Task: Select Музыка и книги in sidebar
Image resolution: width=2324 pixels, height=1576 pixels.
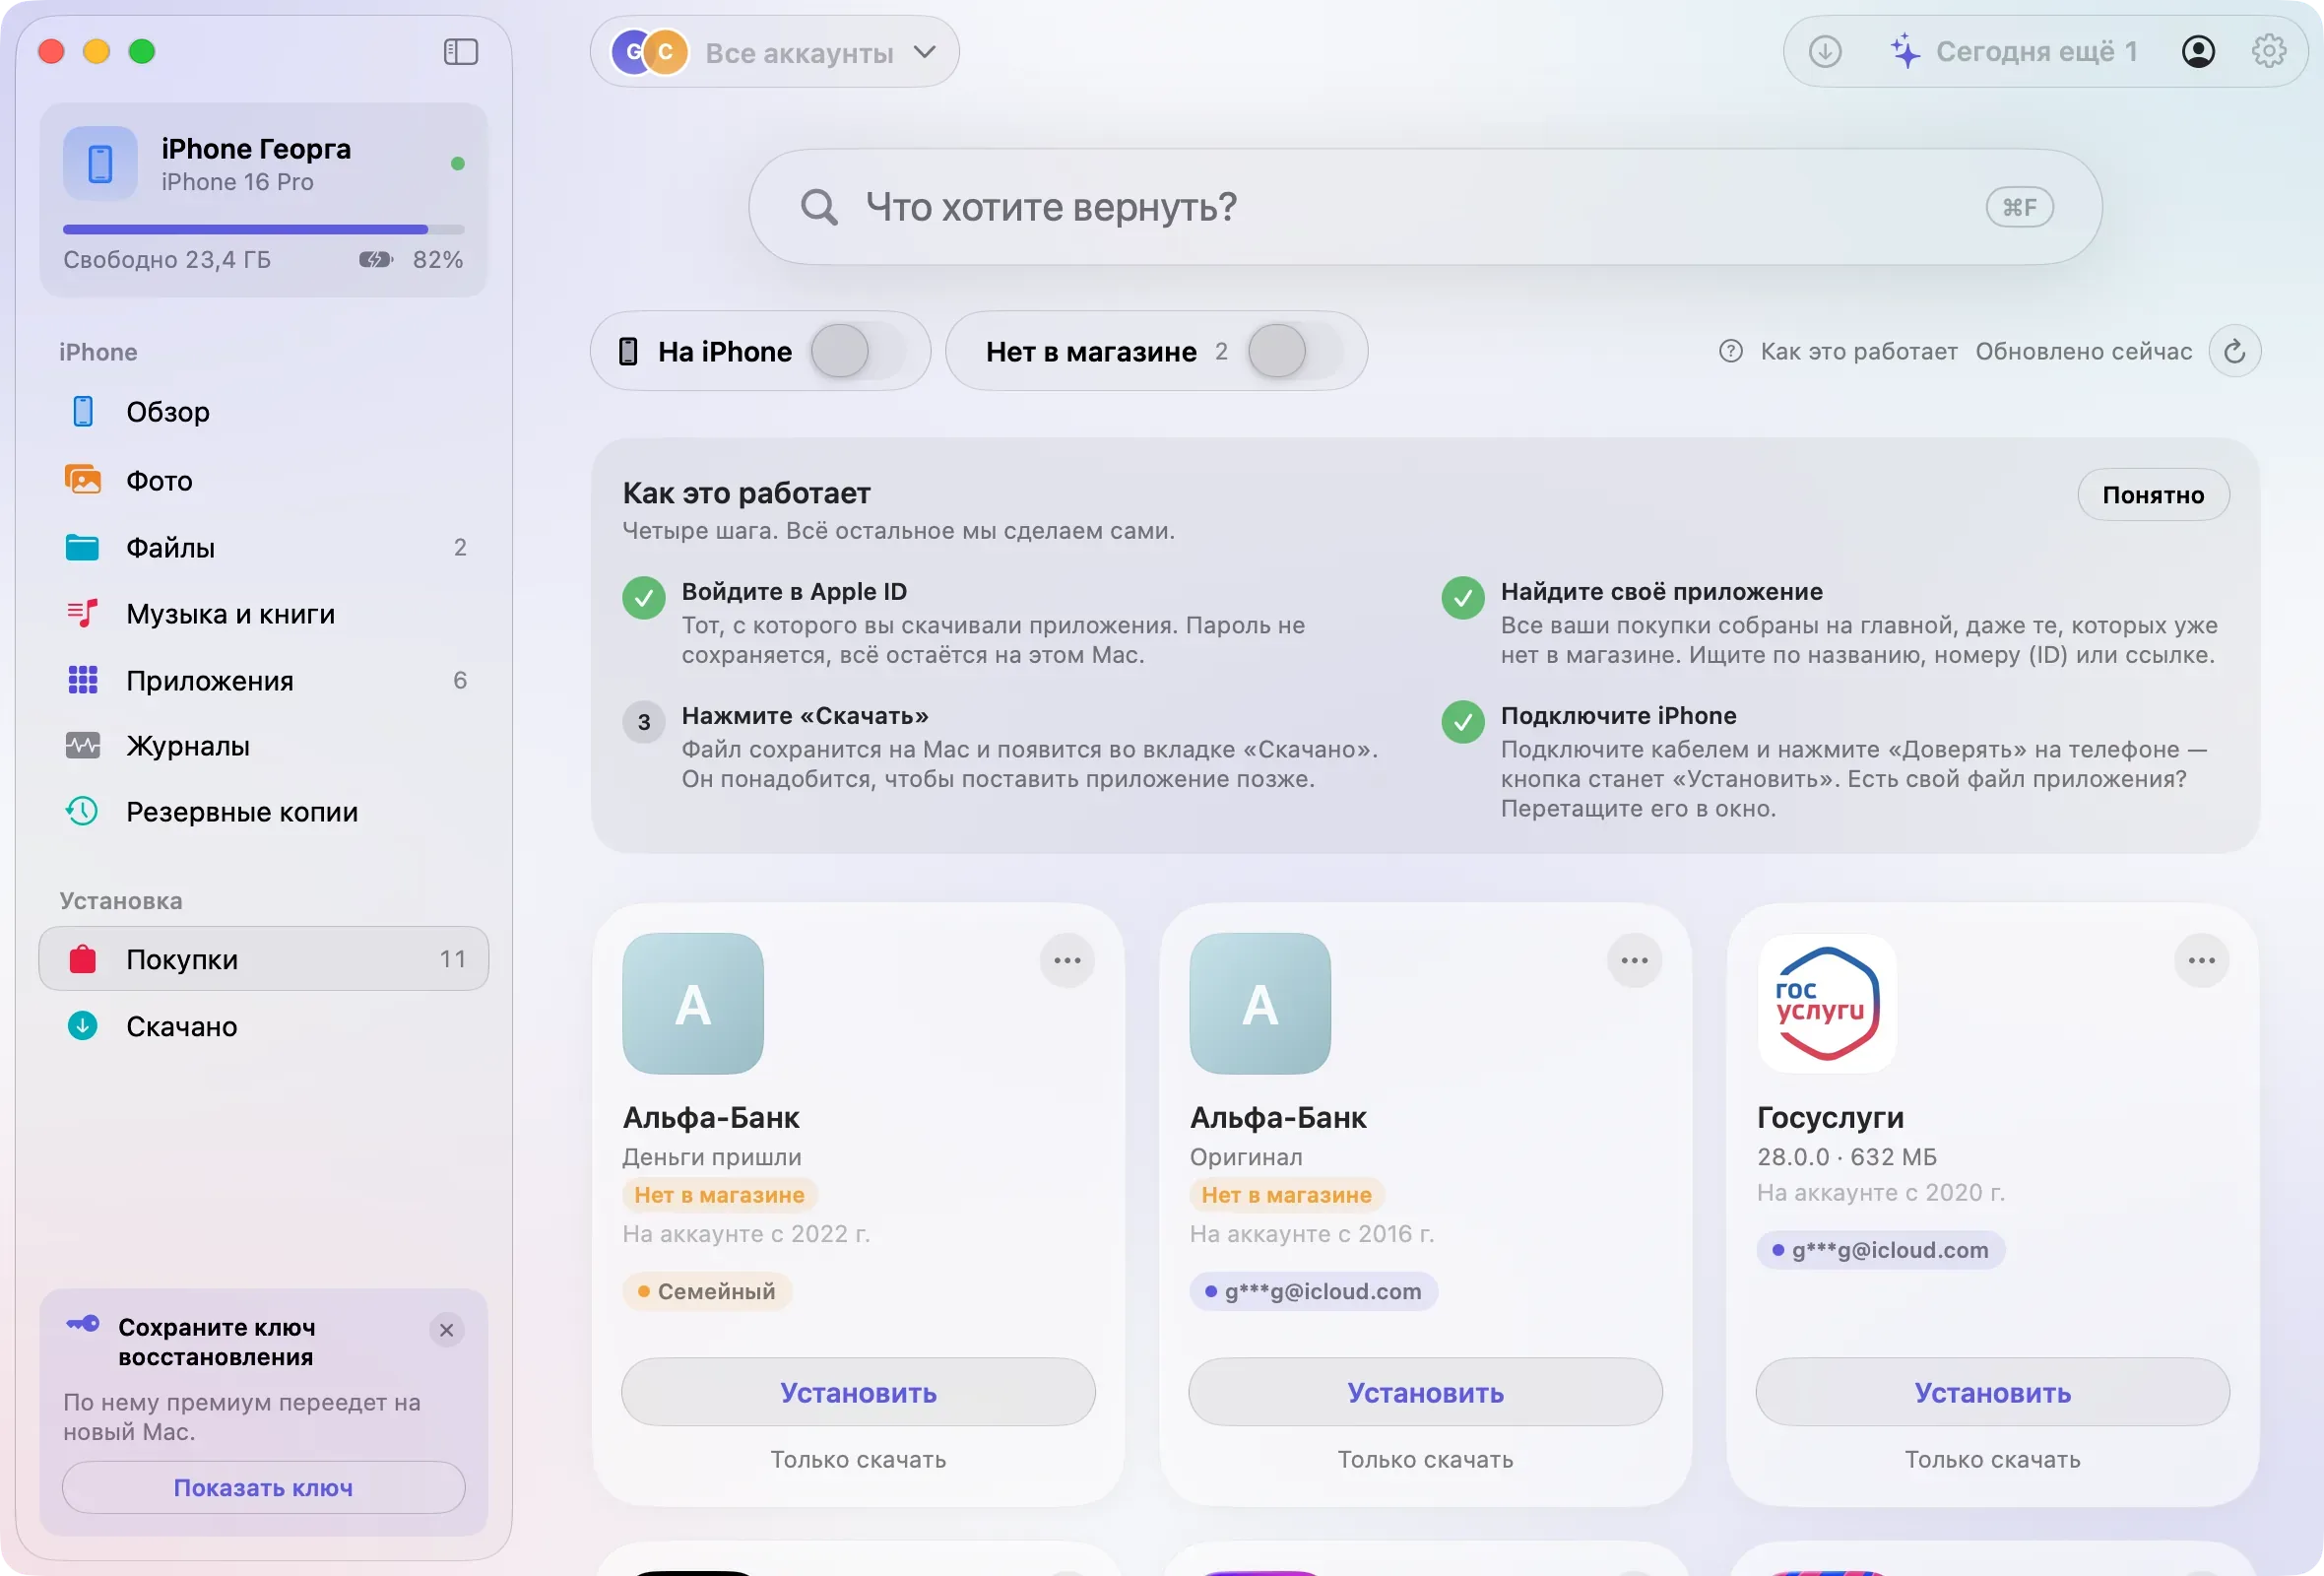Action: (x=264, y=613)
